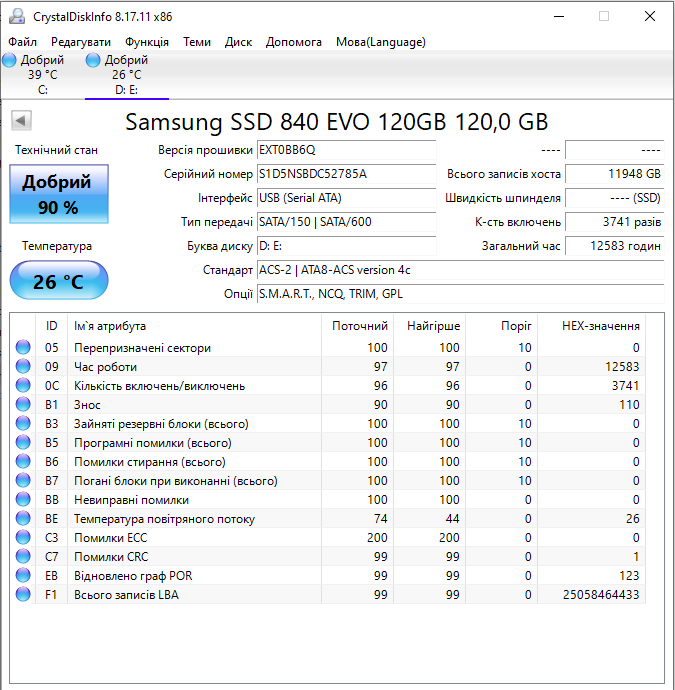Open the Мова(Language) menu

(x=381, y=42)
